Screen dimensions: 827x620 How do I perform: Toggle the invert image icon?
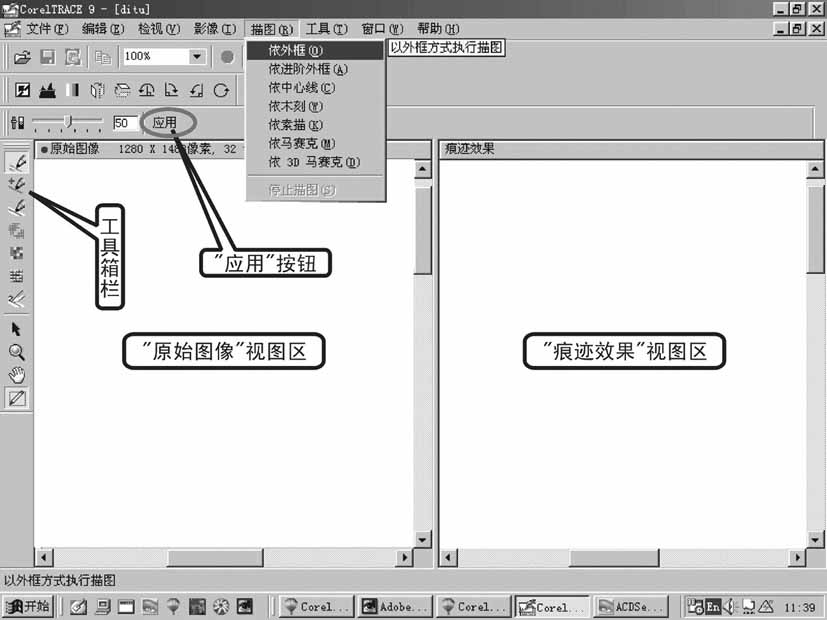22,90
